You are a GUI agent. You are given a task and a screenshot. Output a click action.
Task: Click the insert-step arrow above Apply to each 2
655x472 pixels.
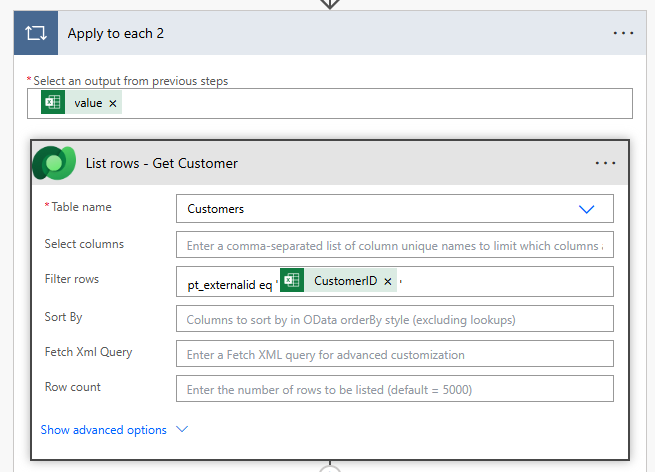click(329, 3)
